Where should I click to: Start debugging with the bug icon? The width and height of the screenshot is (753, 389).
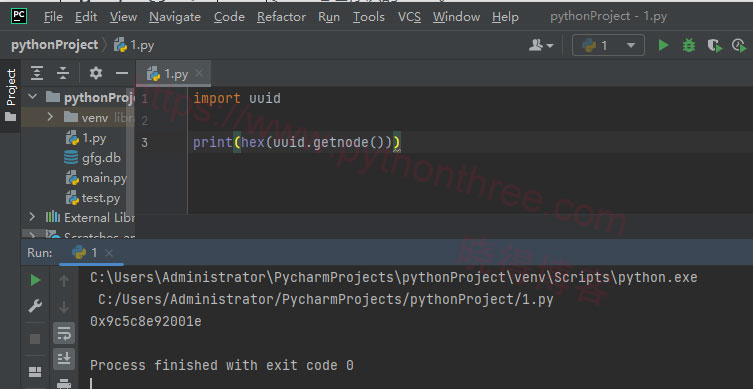[x=689, y=46]
